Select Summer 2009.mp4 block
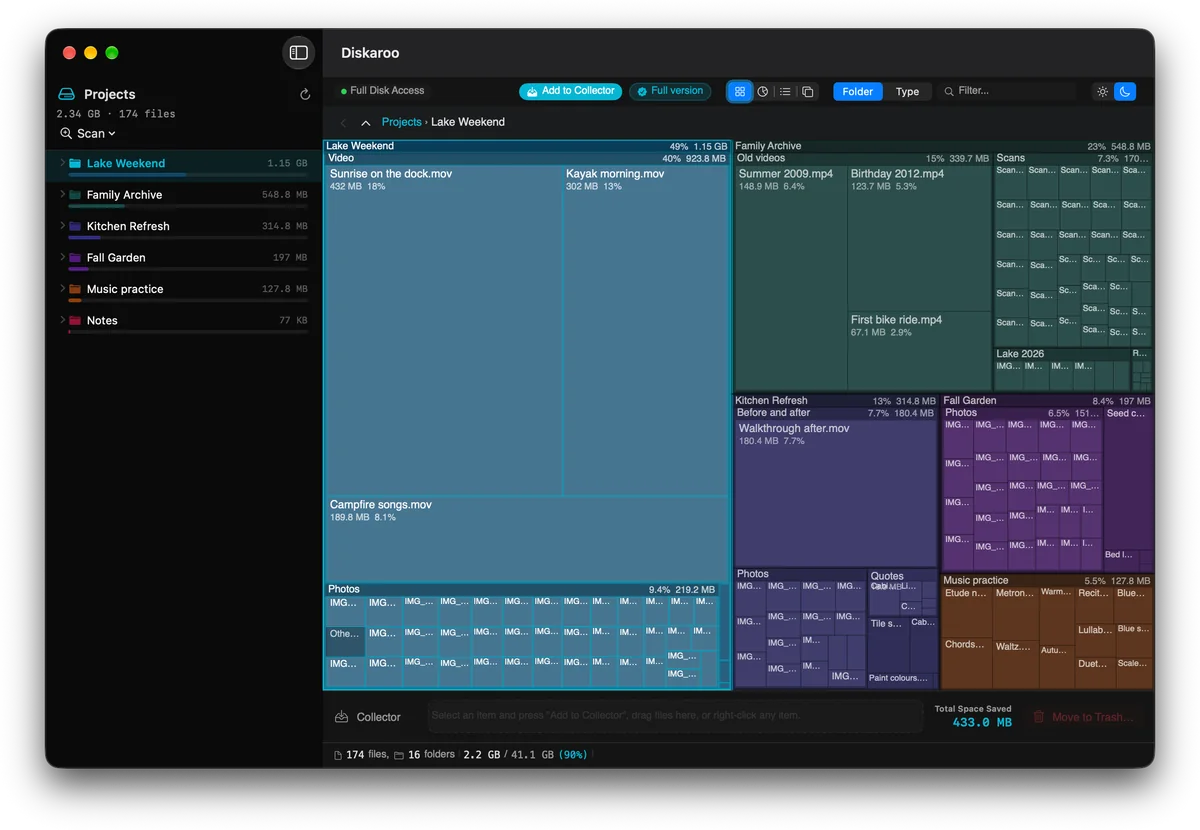The height and width of the screenshot is (830, 1200). (791, 277)
